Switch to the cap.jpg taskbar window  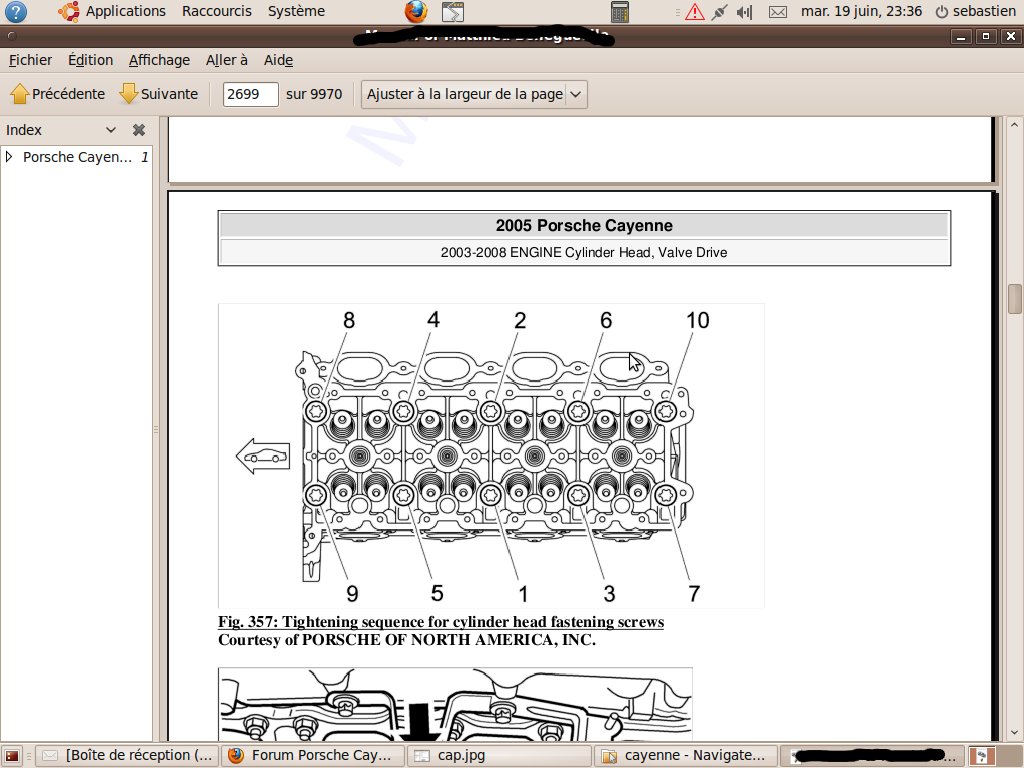(499, 756)
